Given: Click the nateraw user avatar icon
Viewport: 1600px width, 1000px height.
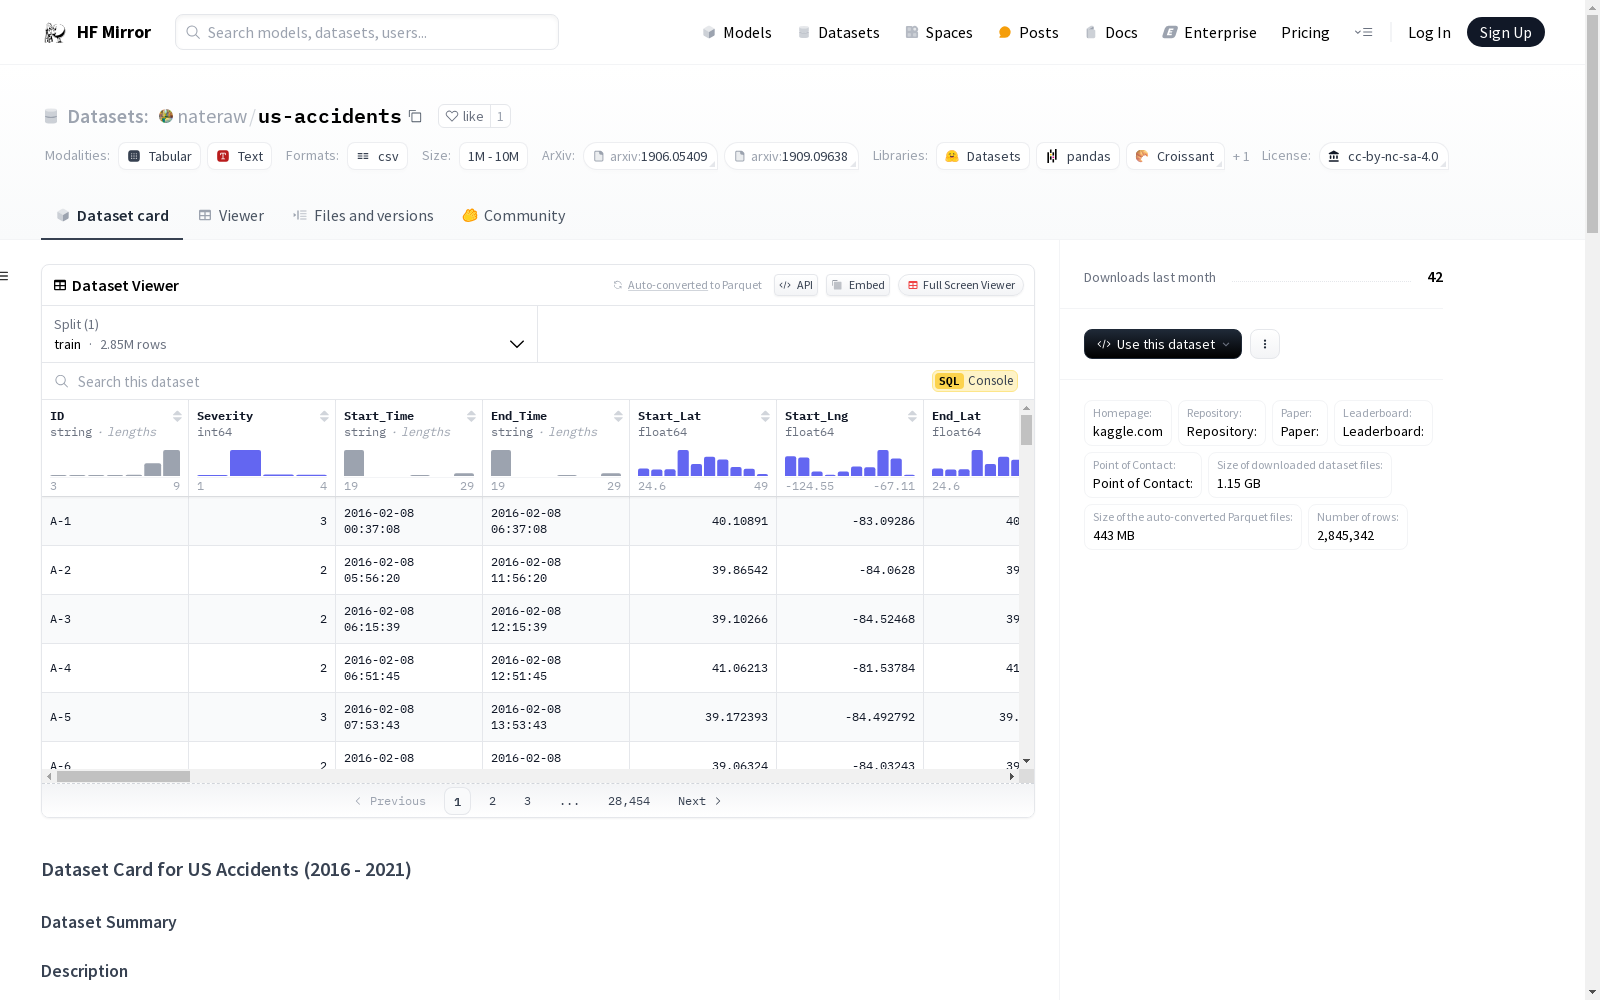Looking at the screenshot, I should (x=166, y=116).
